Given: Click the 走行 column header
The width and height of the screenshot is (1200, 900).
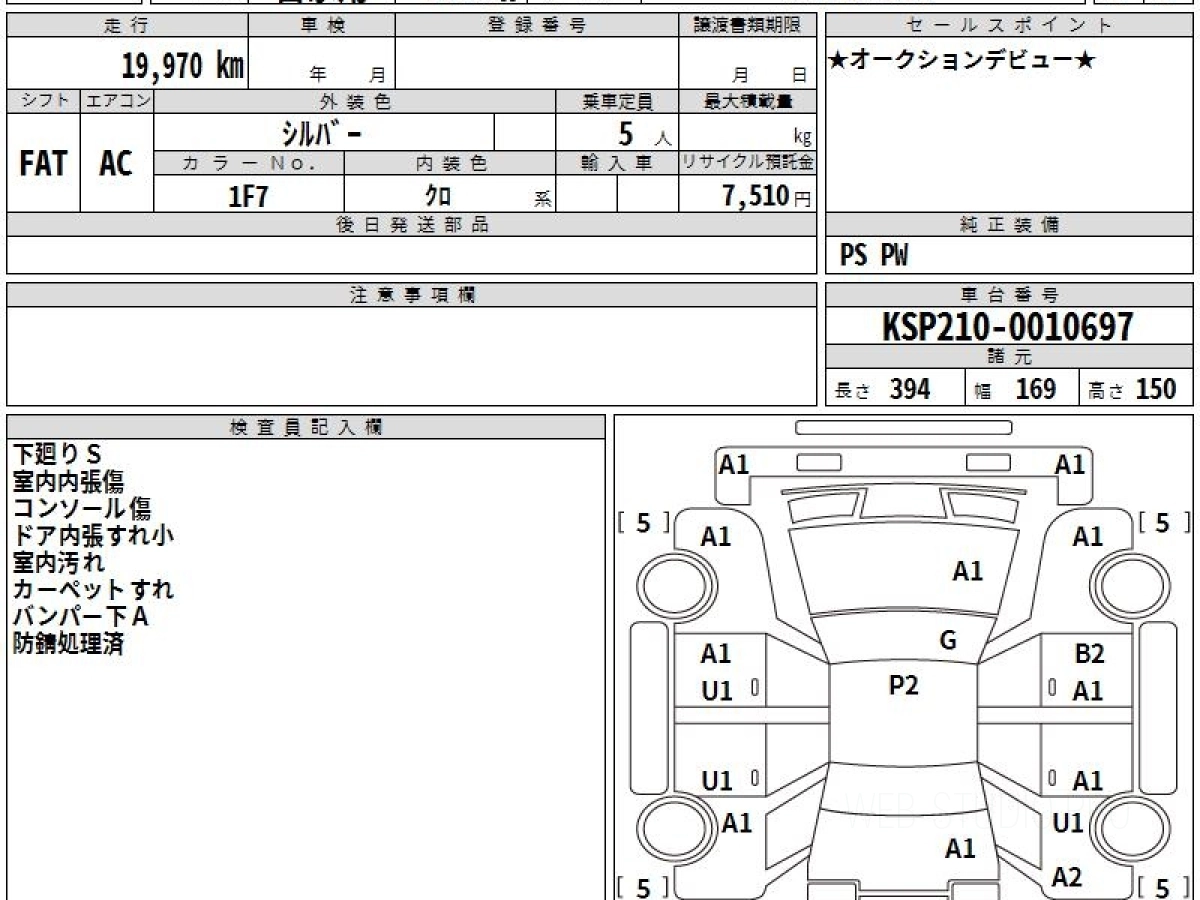Looking at the screenshot, I should click(x=127, y=26).
